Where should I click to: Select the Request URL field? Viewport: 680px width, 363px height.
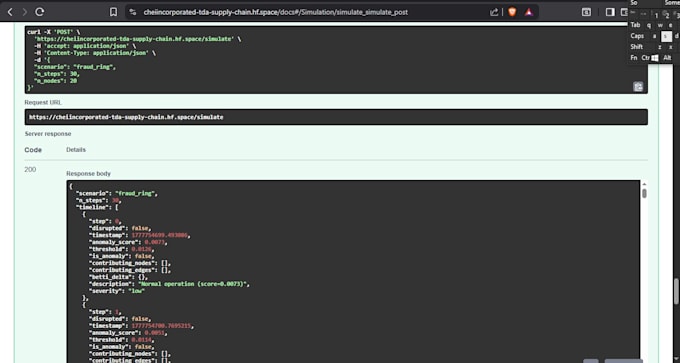(336, 117)
